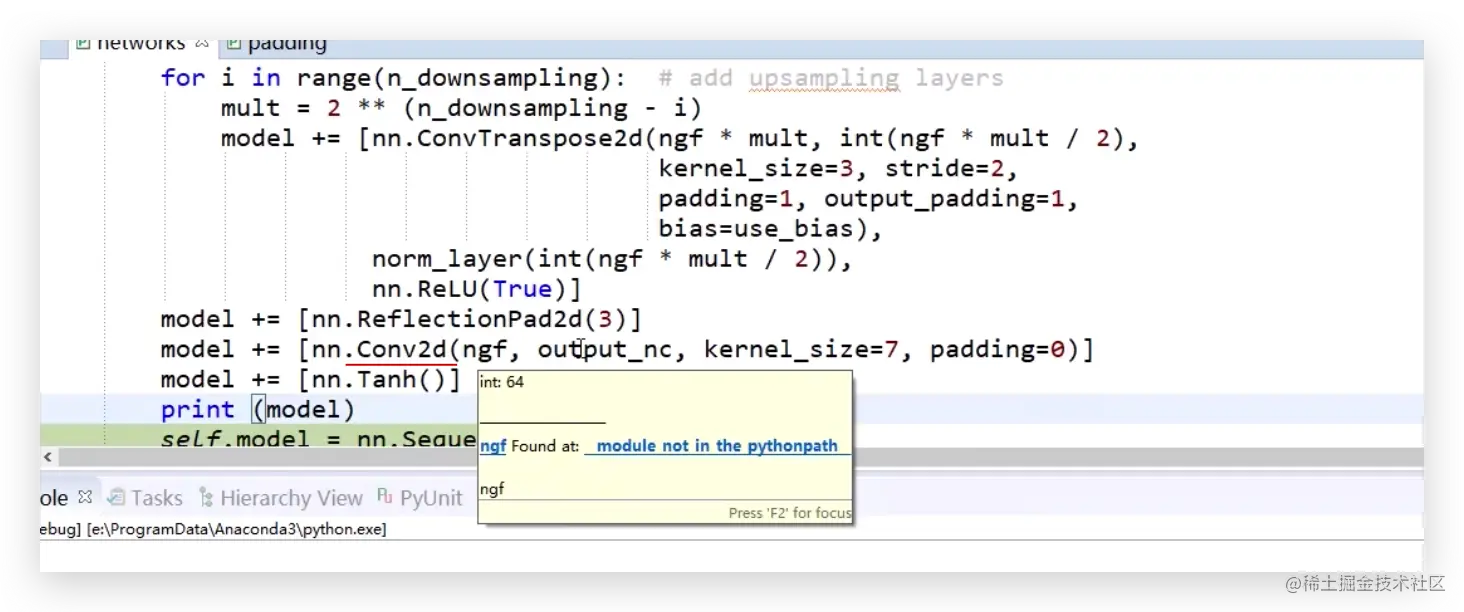Screen dimensions: 1464x612
Task: Click 'output_nc' argument in Conv2d call
Action: pyautogui.click(x=605, y=349)
